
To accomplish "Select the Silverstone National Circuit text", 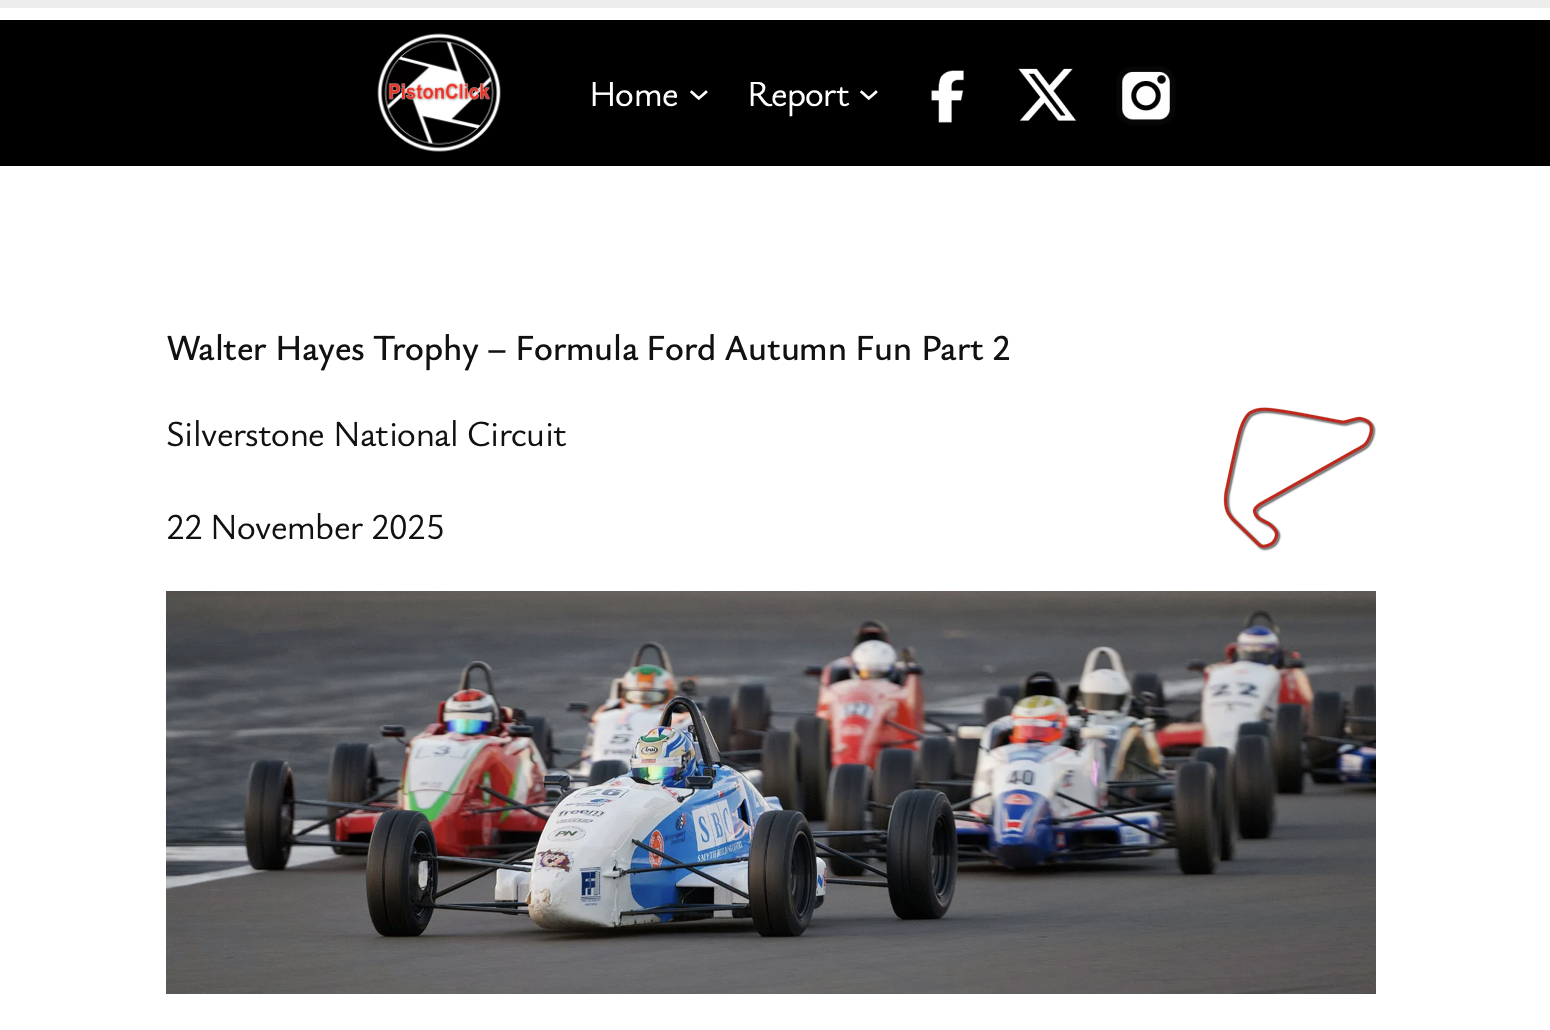I will [366, 435].
